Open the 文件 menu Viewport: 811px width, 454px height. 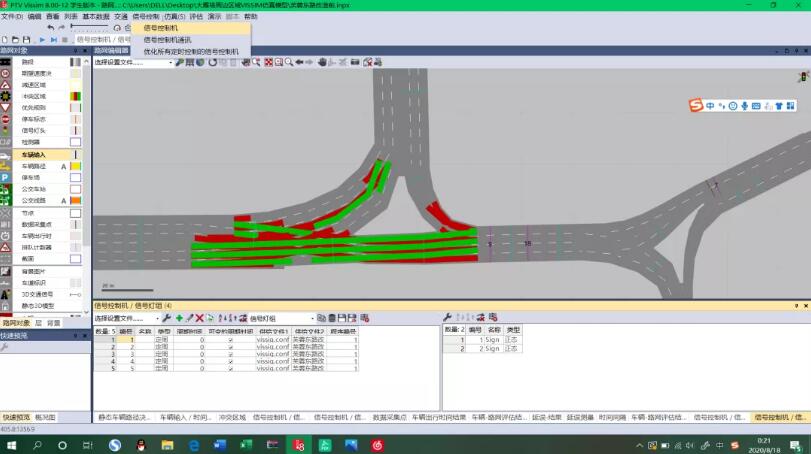(12, 17)
